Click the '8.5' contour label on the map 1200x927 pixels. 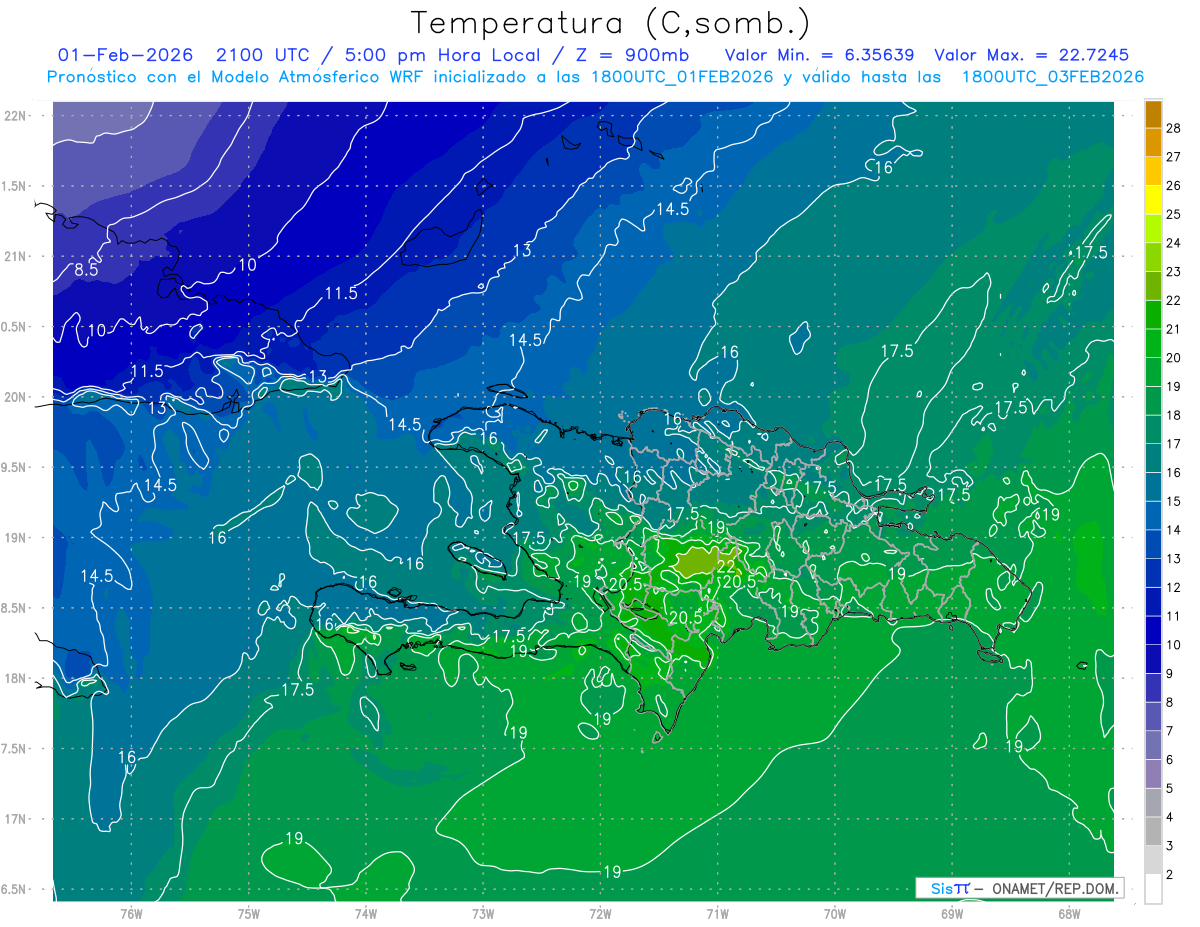click(x=86, y=270)
